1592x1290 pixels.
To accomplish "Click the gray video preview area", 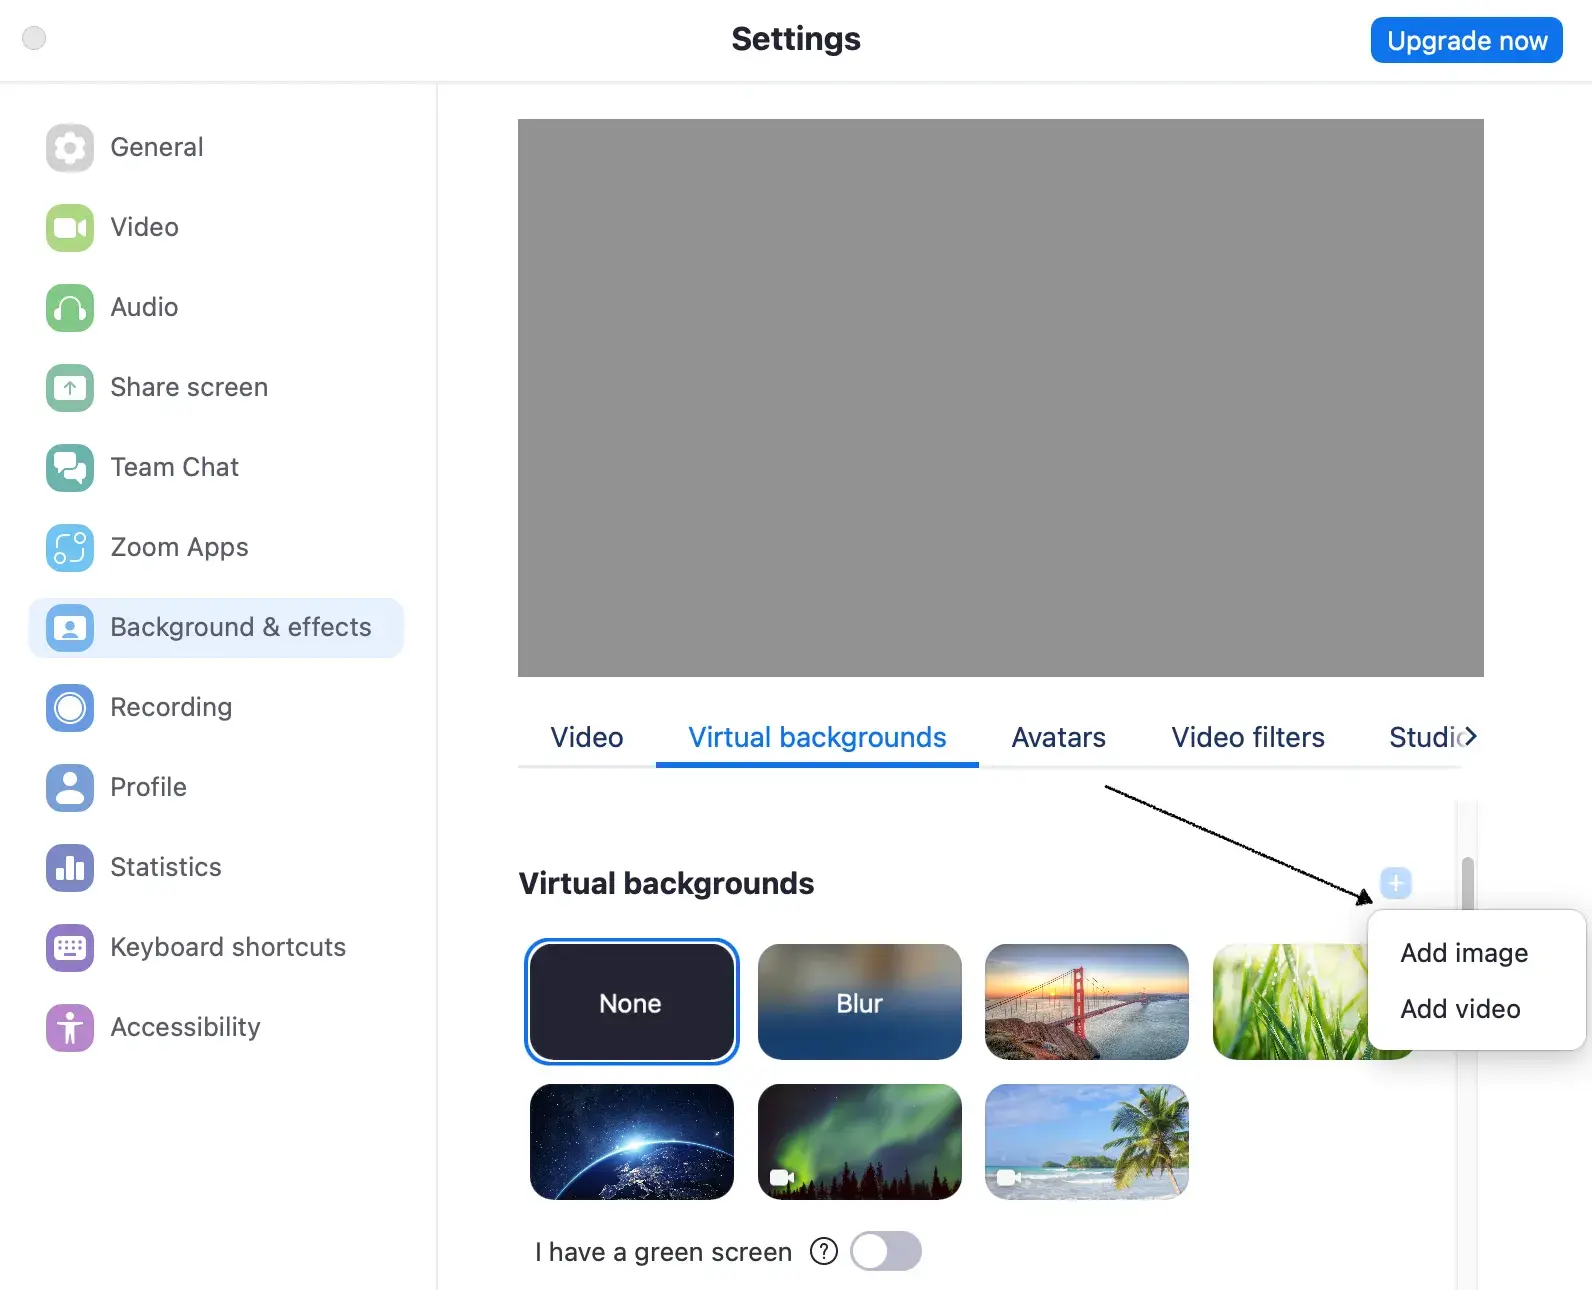I will coord(1001,398).
